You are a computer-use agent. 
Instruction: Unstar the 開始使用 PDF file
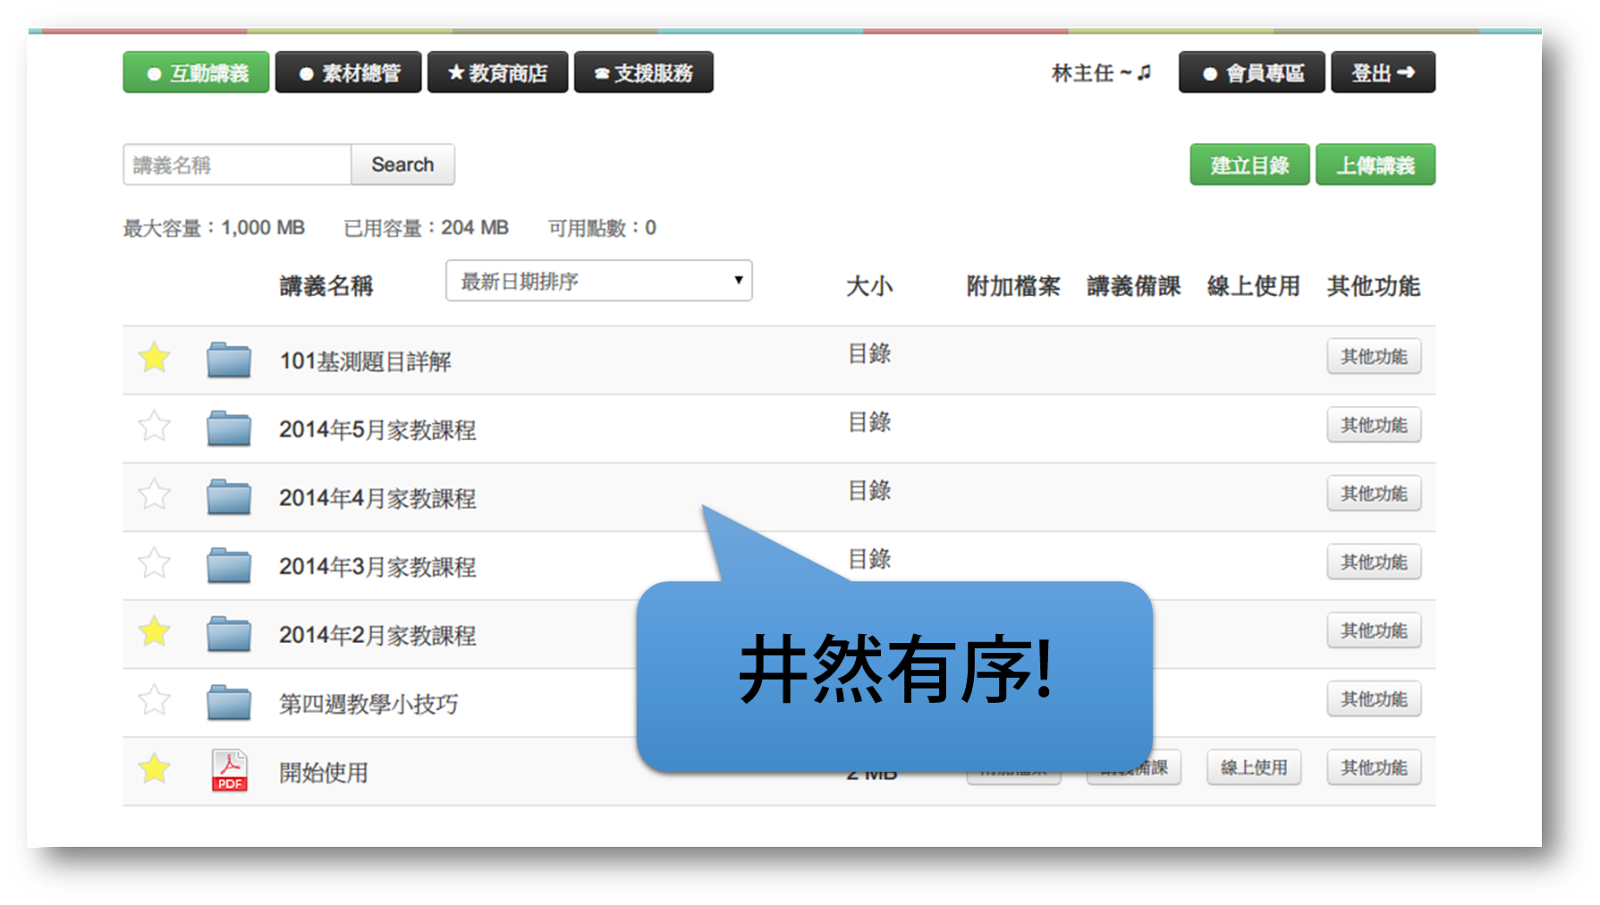coord(154,768)
